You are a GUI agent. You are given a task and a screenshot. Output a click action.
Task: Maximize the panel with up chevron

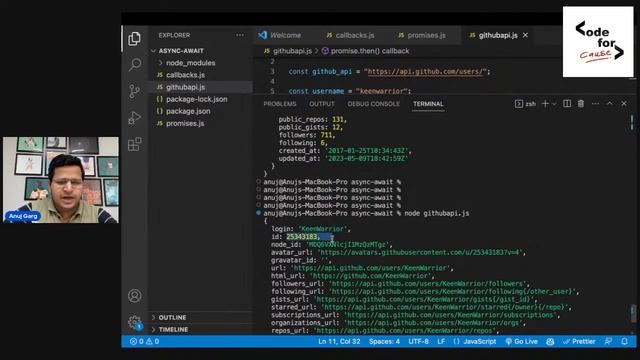click(x=609, y=104)
